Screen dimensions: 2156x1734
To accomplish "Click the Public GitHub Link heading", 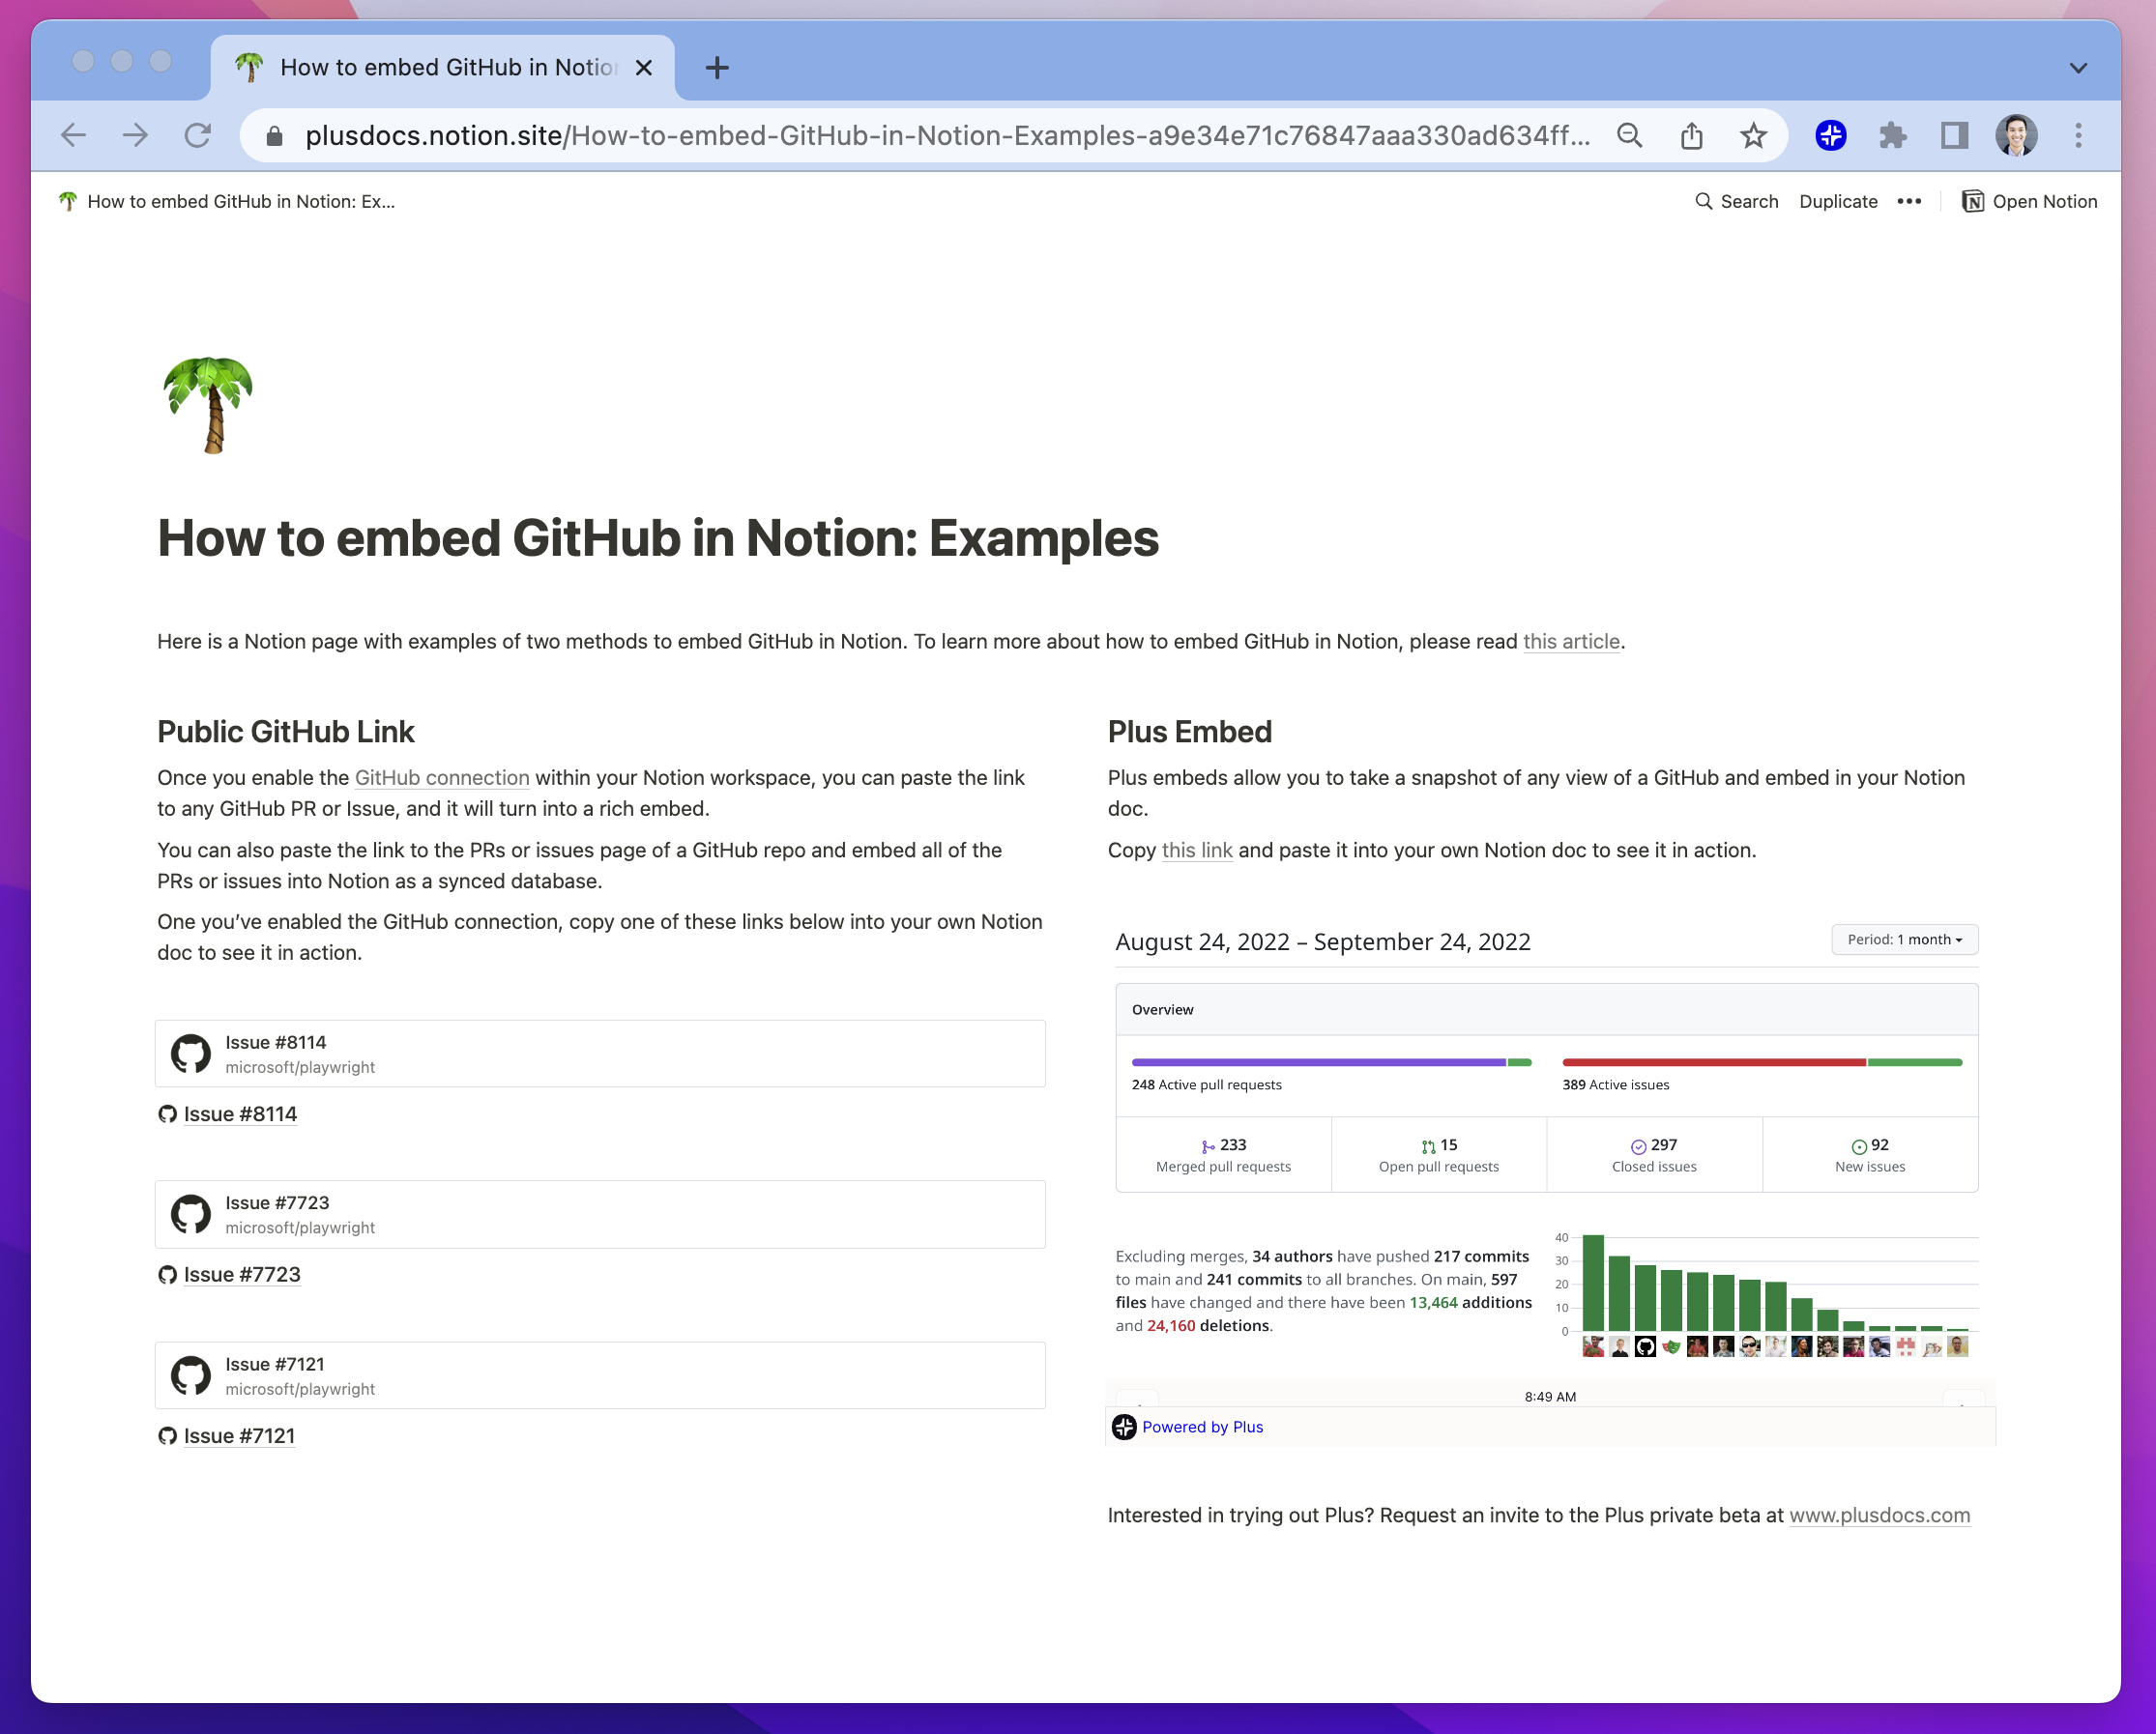I will coord(285,731).
